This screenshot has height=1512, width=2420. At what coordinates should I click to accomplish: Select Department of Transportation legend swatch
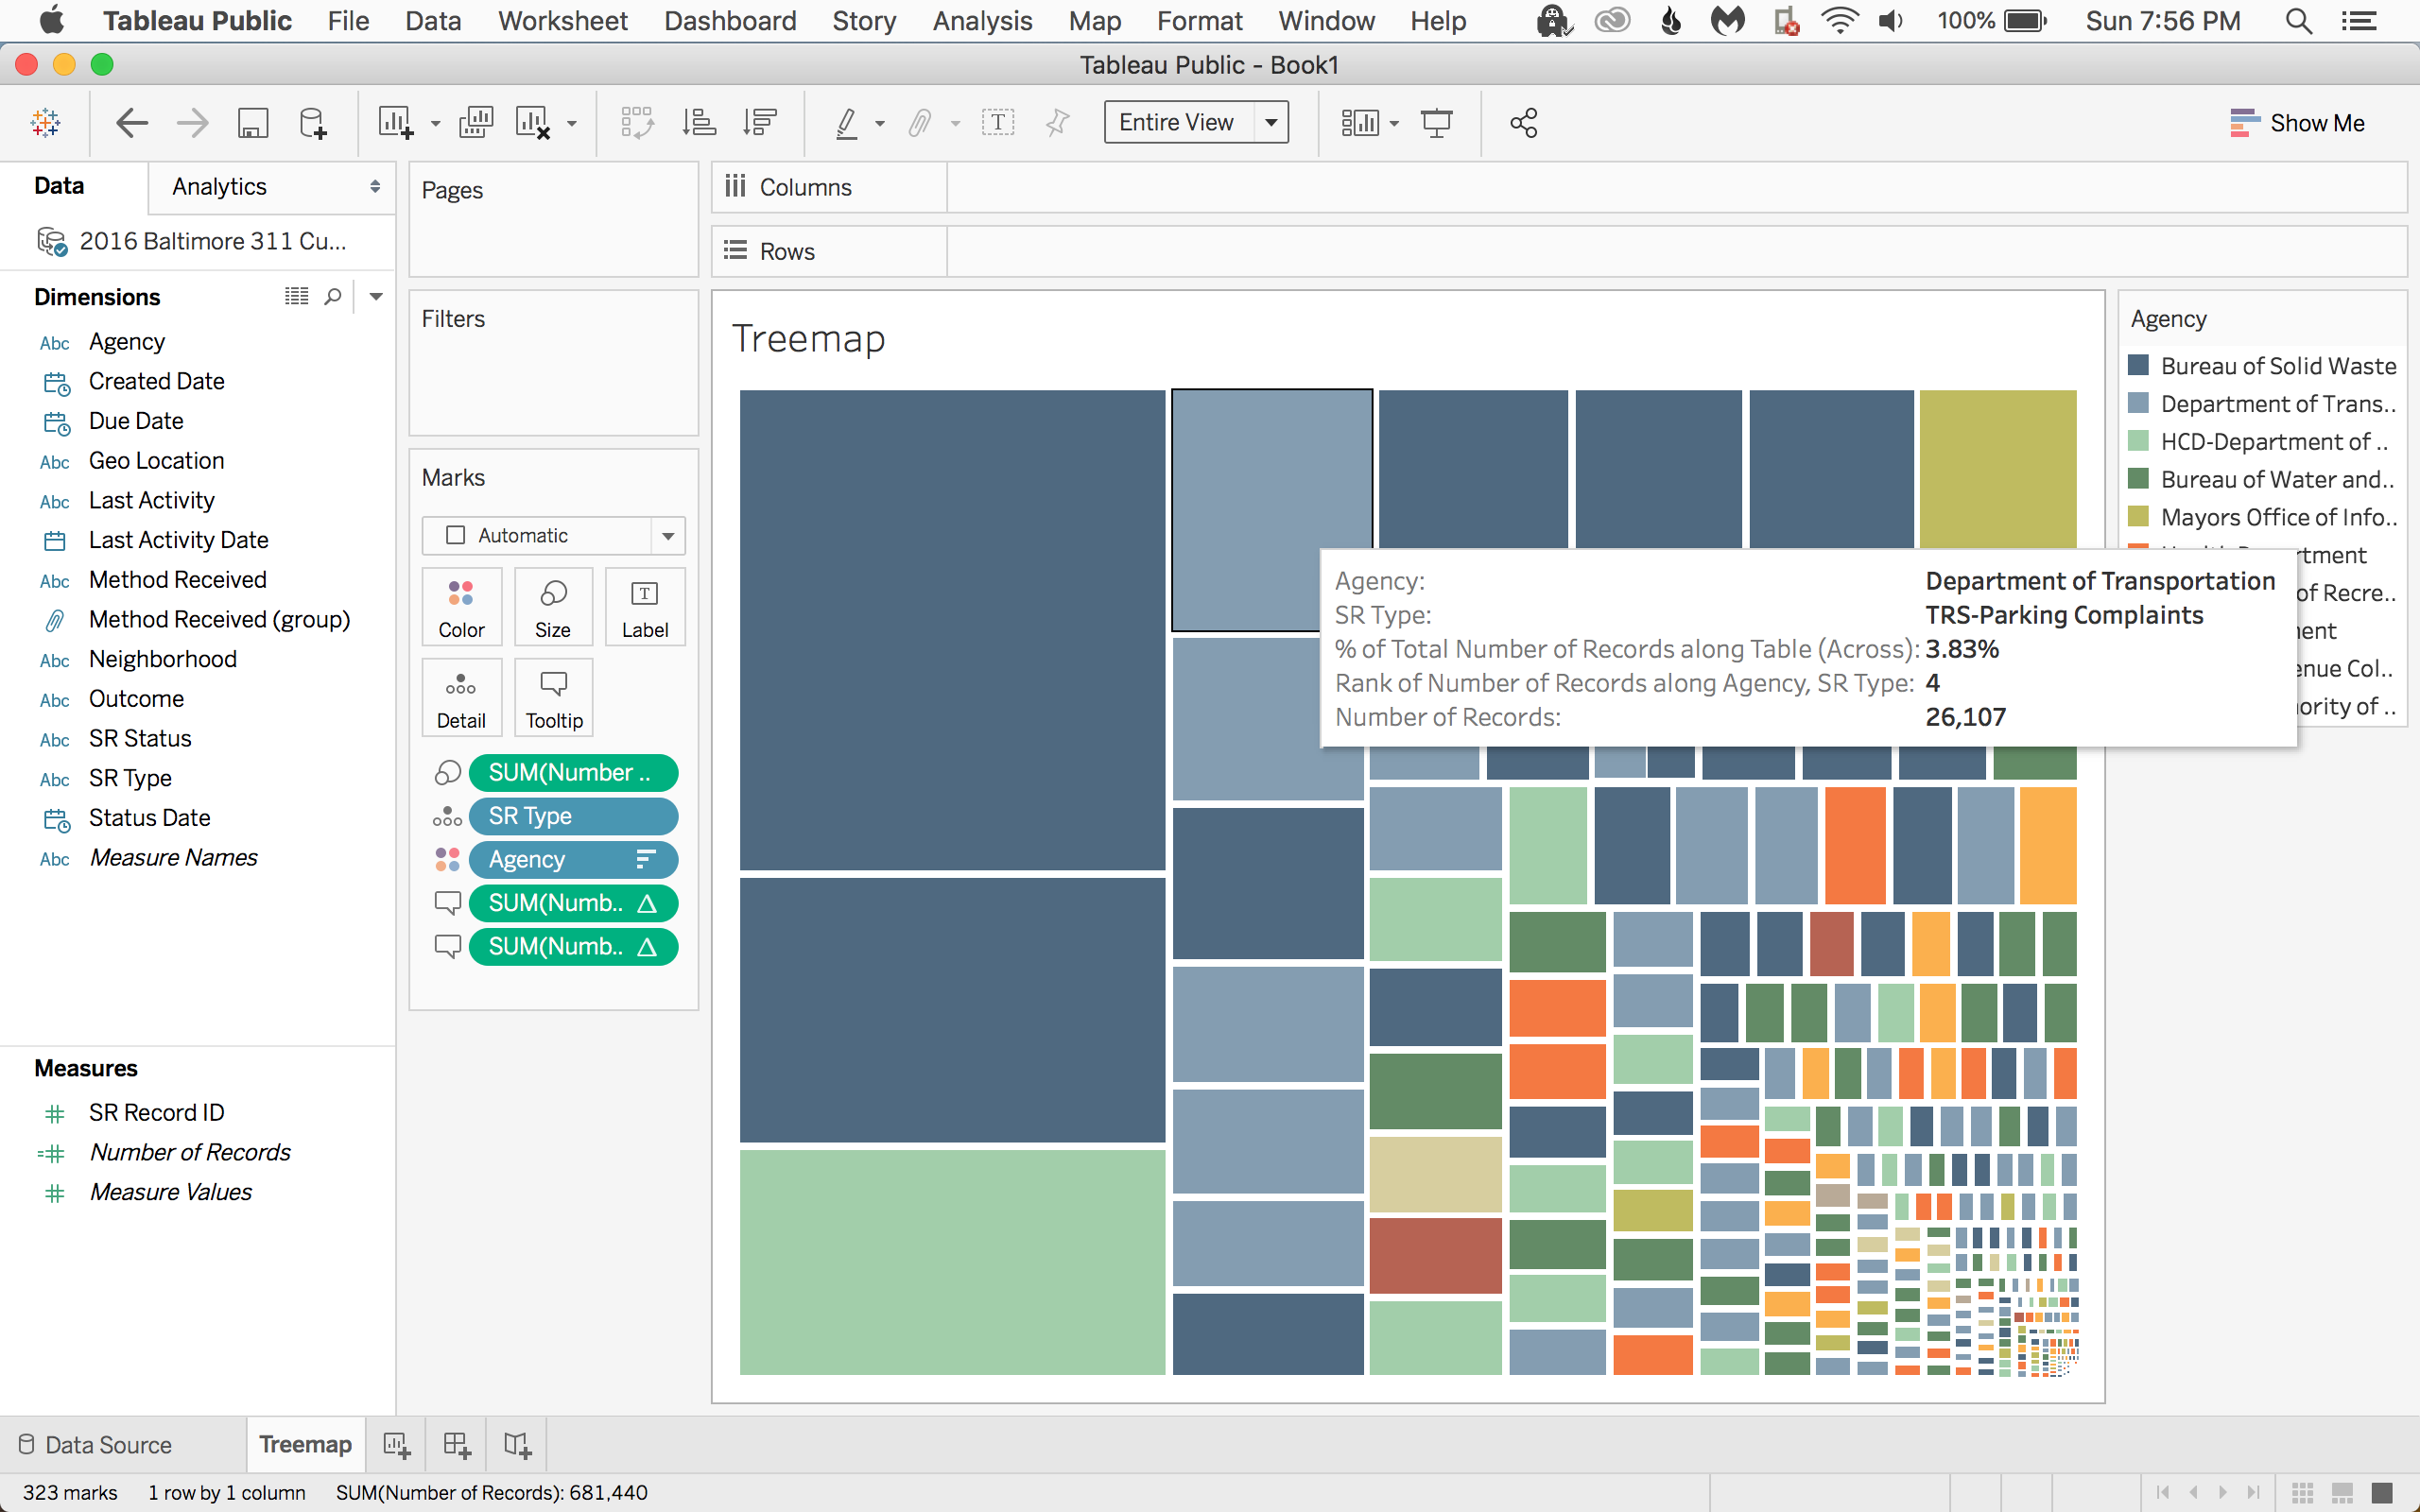[2139, 403]
